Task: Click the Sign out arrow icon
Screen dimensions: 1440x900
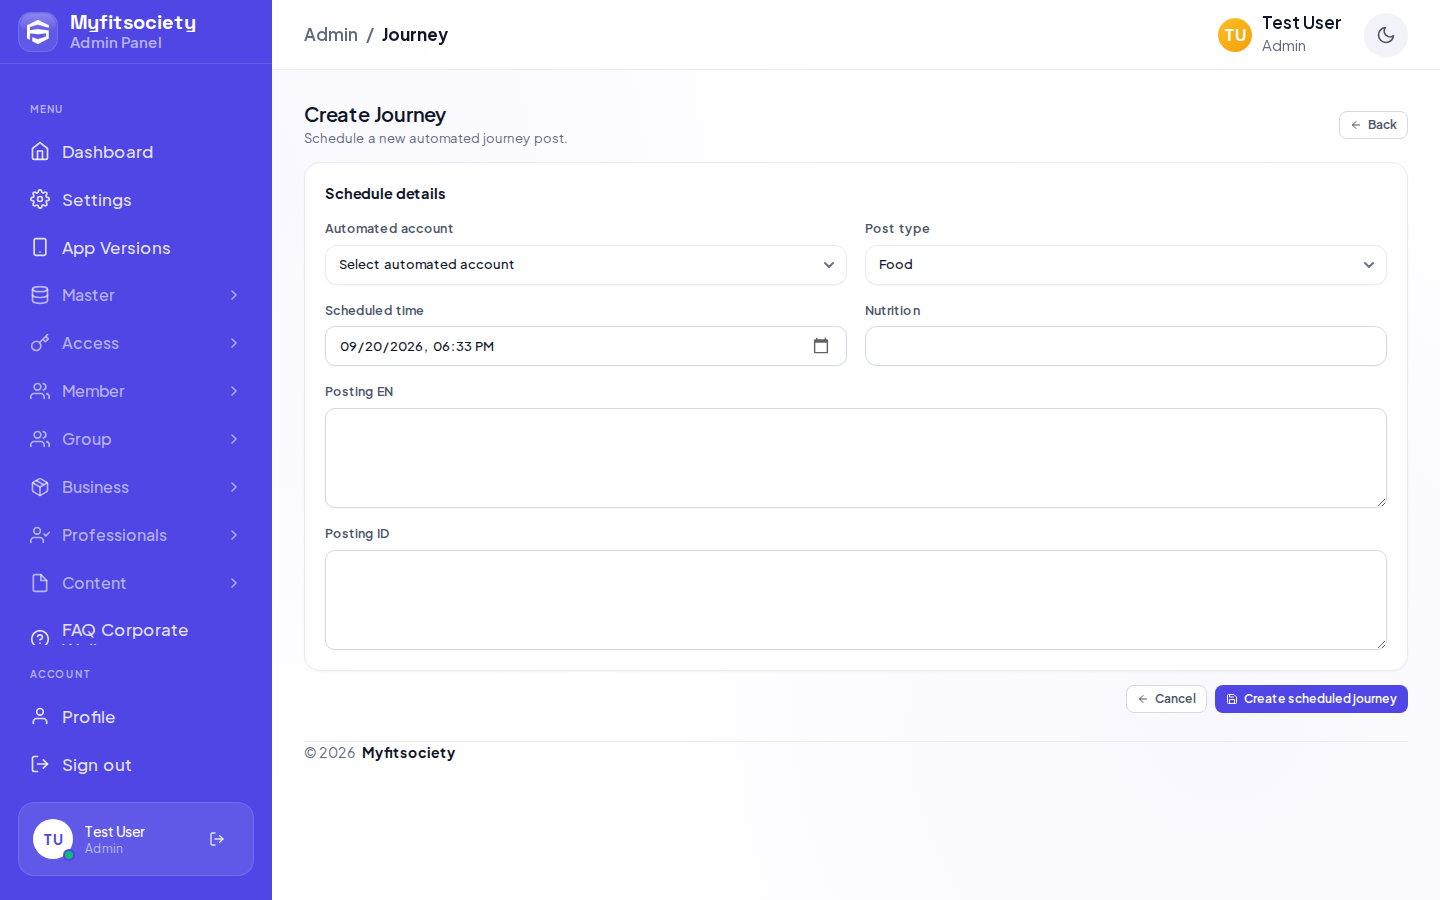Action: [x=40, y=765]
